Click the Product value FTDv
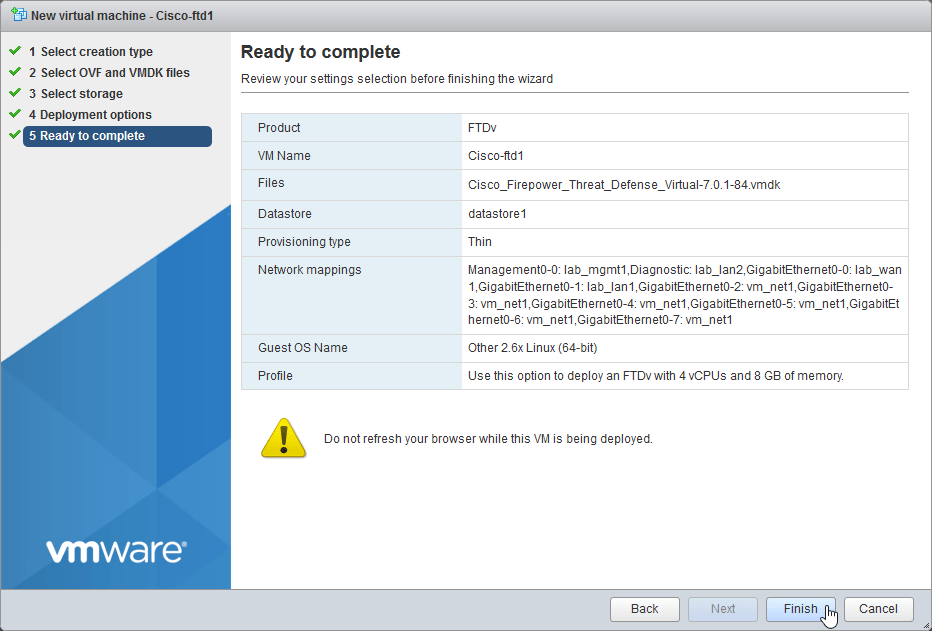 pyautogui.click(x=482, y=128)
